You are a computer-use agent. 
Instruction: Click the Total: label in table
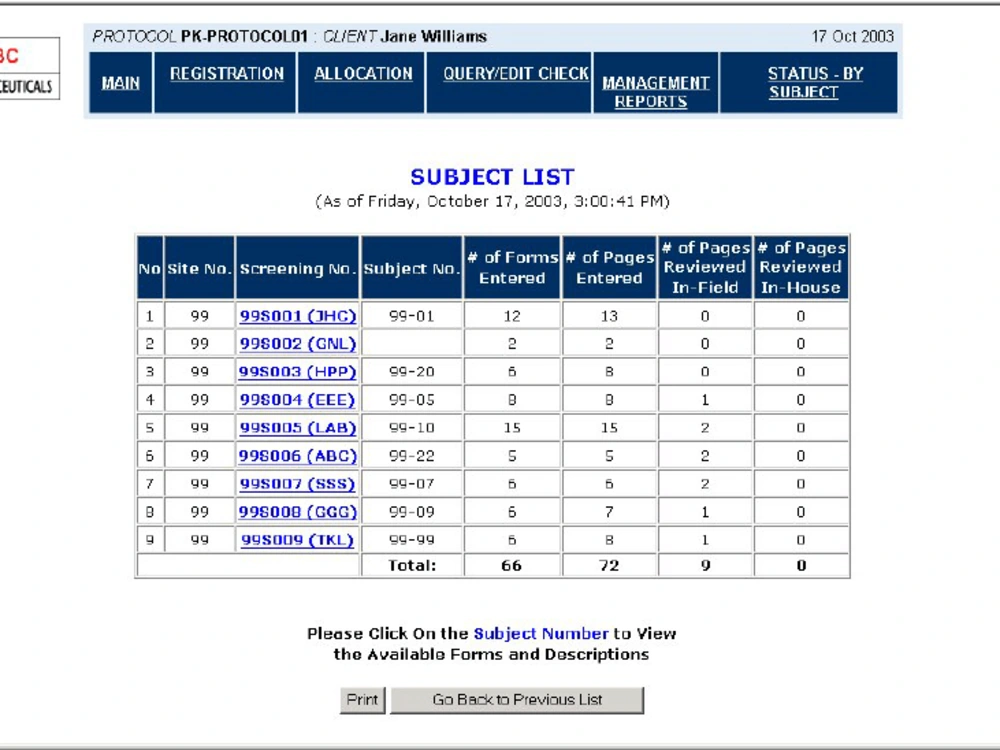[412, 566]
